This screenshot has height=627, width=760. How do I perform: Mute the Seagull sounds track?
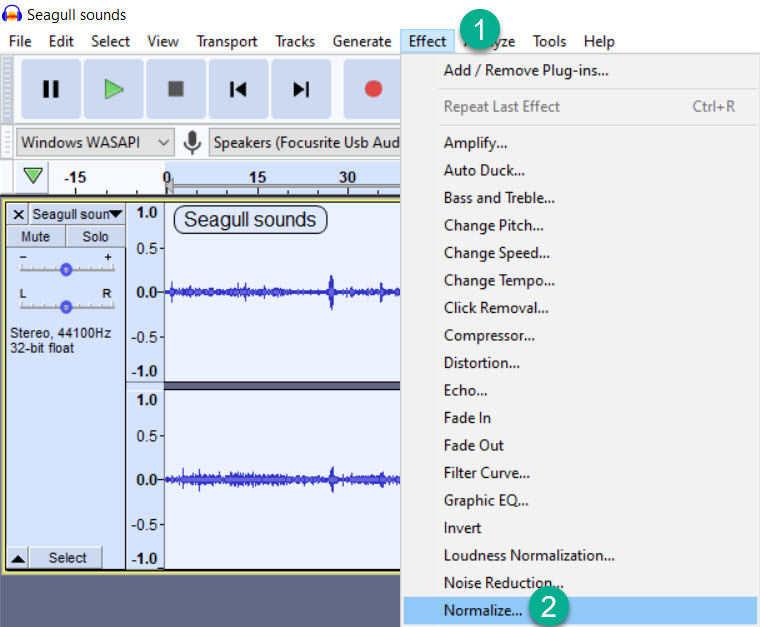(35, 236)
